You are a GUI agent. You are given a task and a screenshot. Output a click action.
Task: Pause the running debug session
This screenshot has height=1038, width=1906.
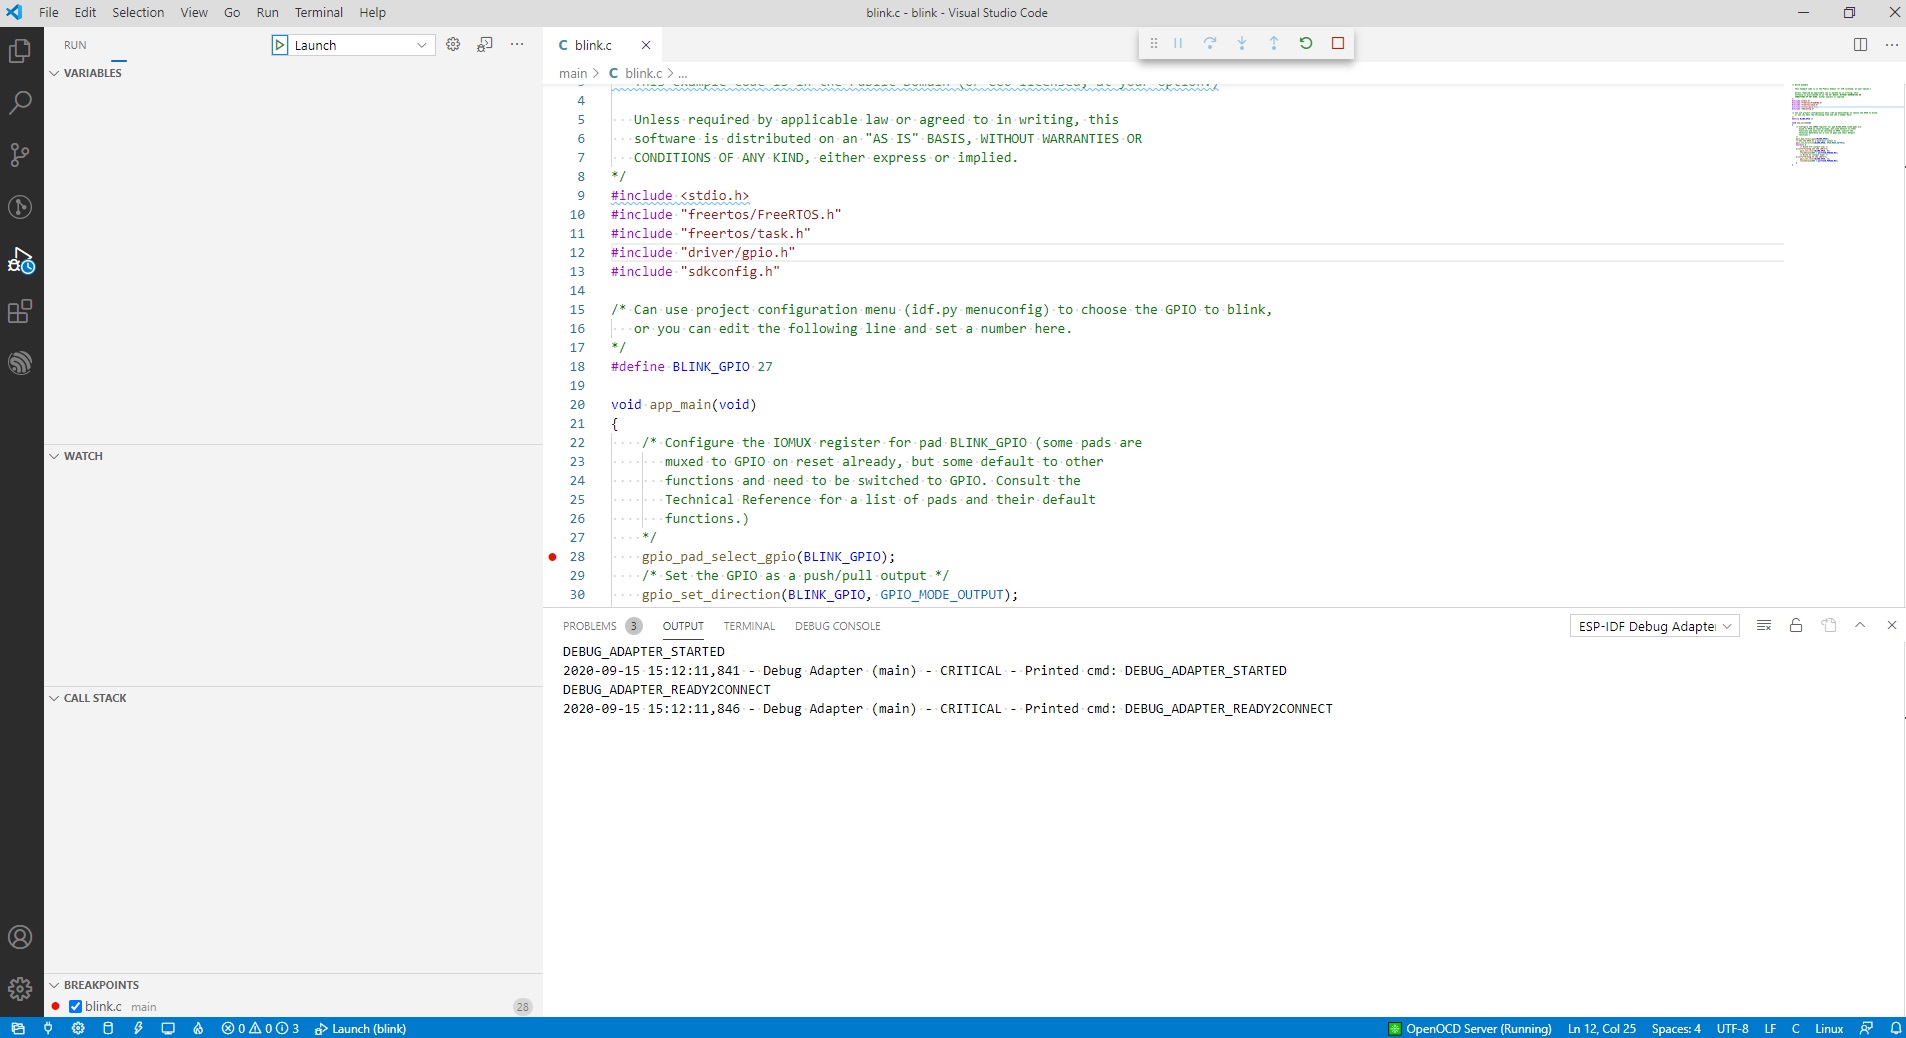(x=1177, y=44)
